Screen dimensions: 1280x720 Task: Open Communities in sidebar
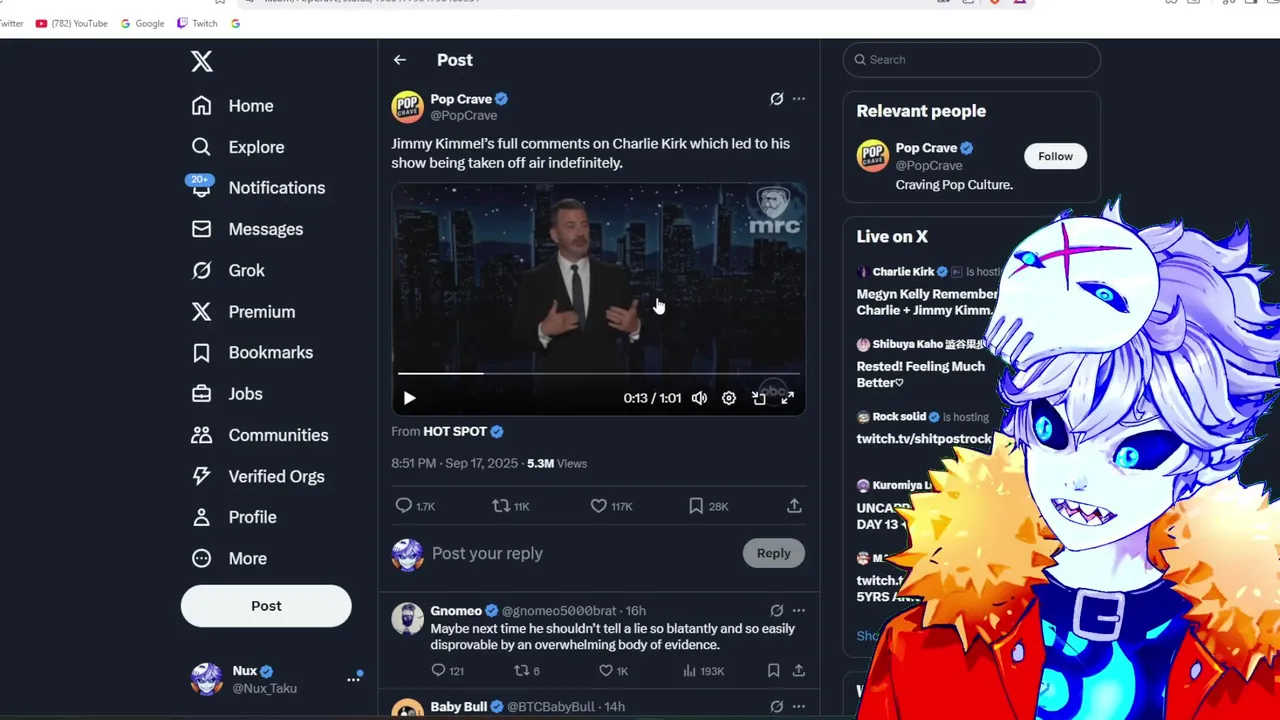[x=259, y=435]
